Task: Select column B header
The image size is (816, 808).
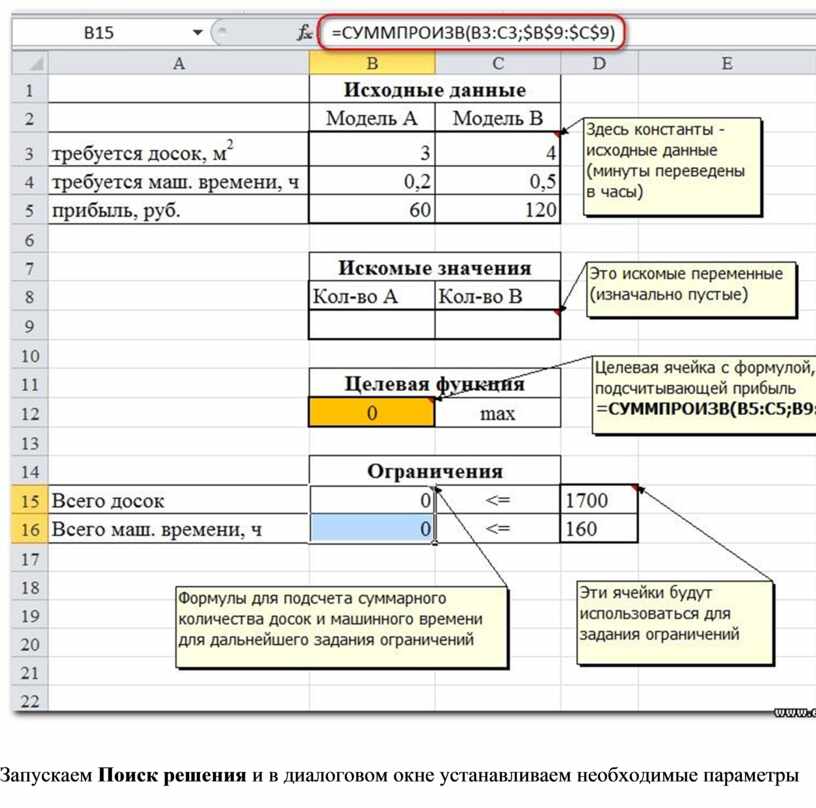Action: click(372, 63)
